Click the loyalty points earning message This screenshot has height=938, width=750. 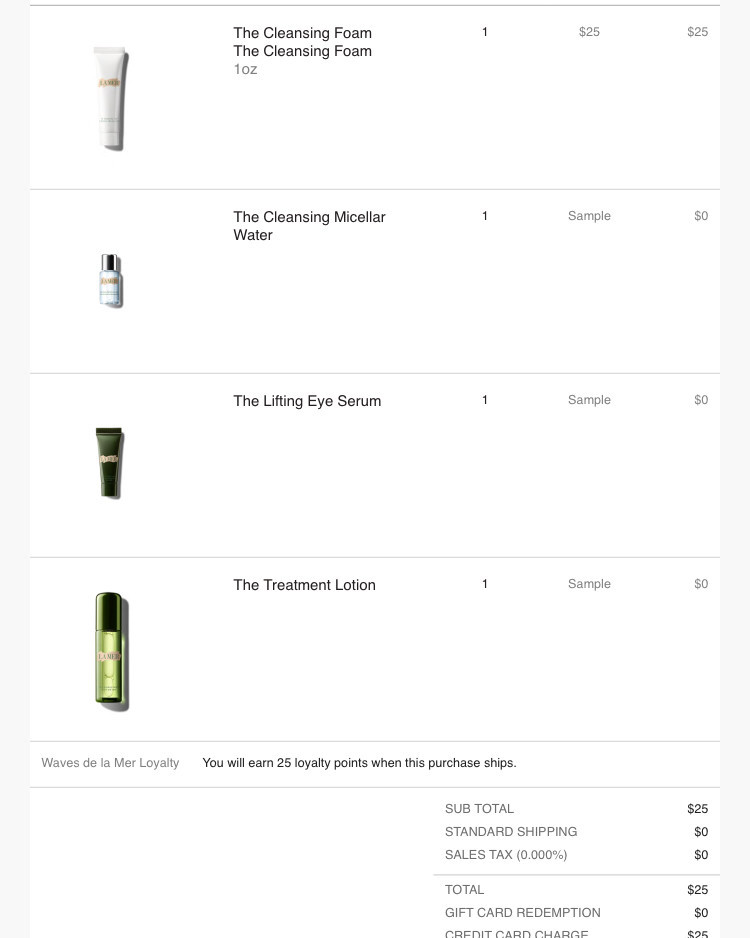pos(359,763)
